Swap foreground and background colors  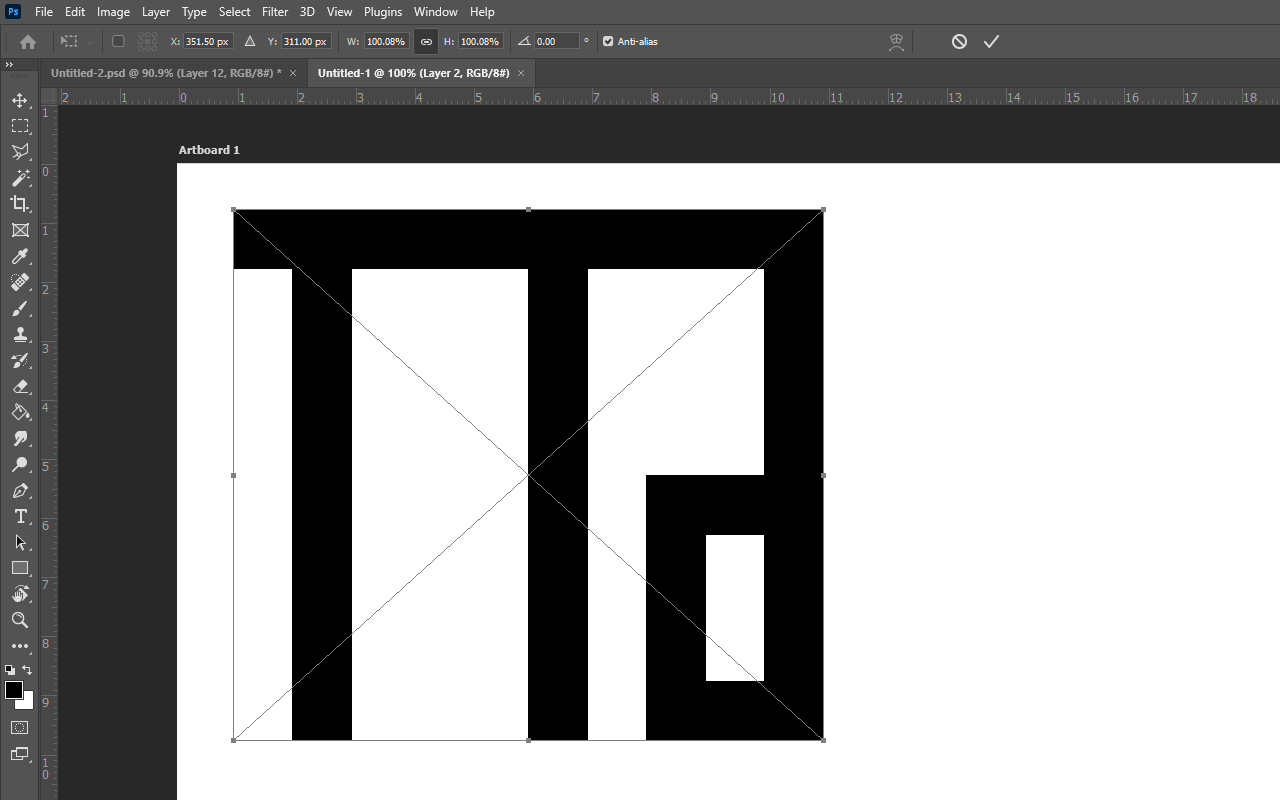point(27,670)
